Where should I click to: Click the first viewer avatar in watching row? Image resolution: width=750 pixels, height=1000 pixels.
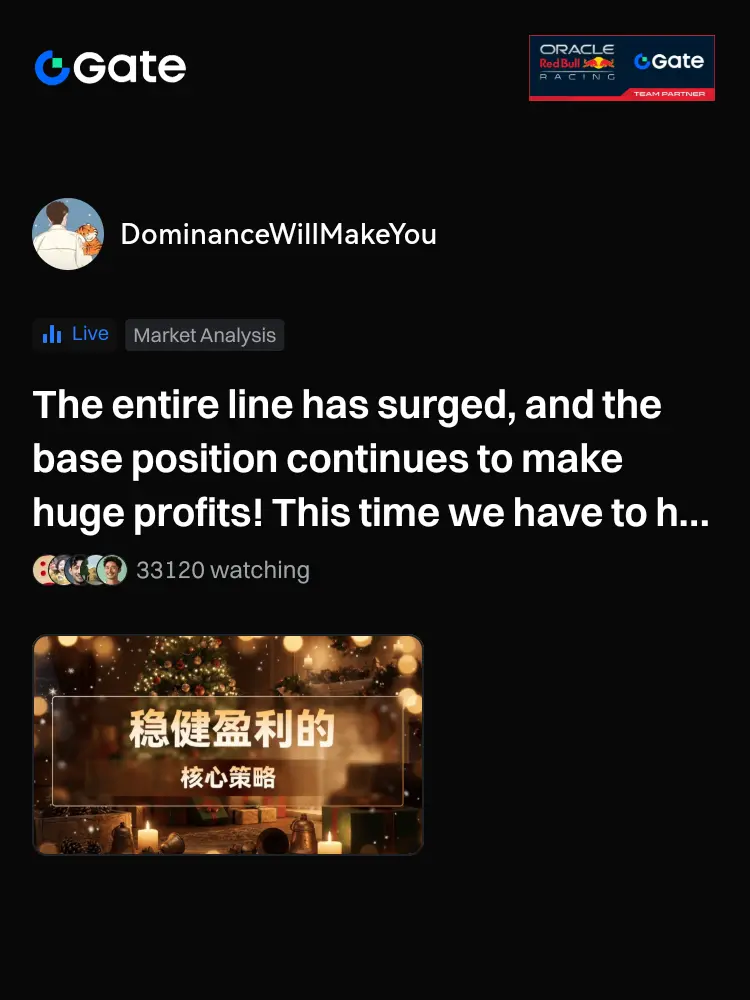click(43, 570)
